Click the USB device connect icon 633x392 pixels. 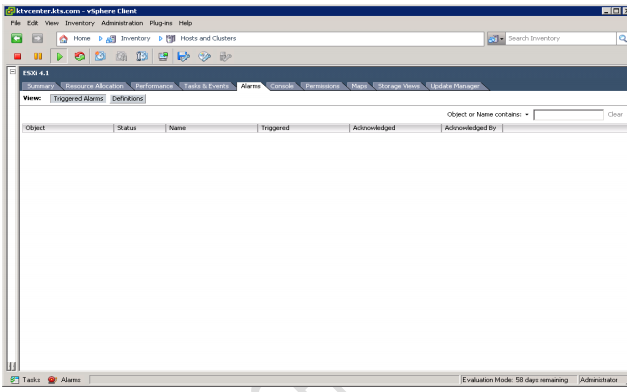[225, 57]
